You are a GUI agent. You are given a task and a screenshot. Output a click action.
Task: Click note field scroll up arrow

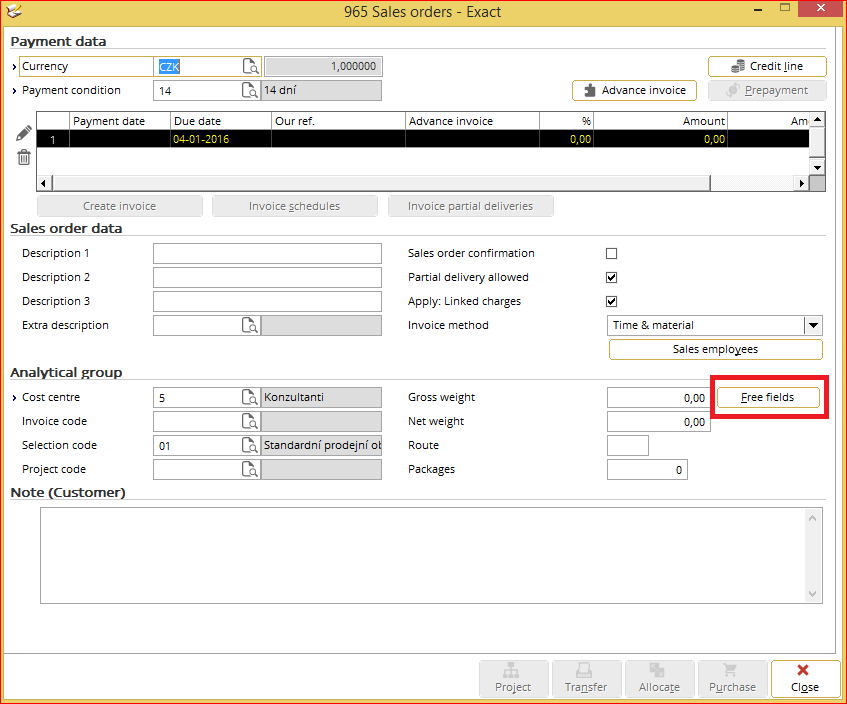click(812, 518)
